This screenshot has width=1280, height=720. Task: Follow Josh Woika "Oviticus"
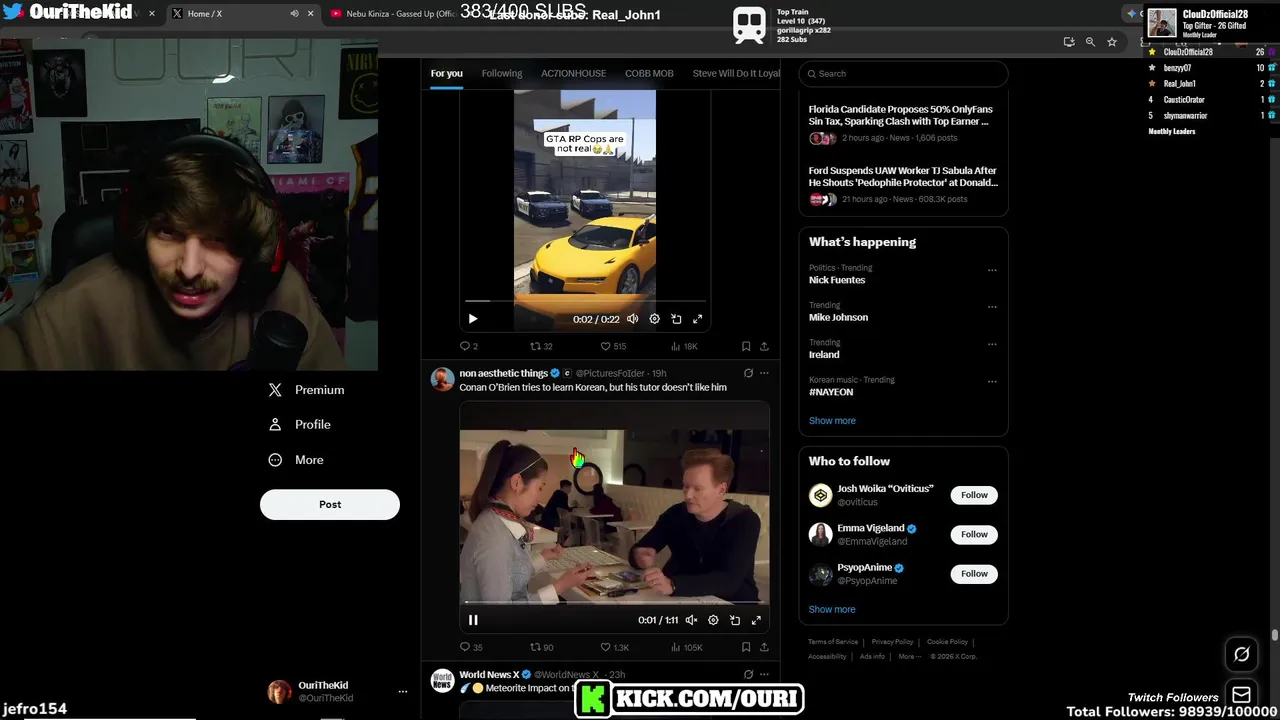[x=974, y=495]
